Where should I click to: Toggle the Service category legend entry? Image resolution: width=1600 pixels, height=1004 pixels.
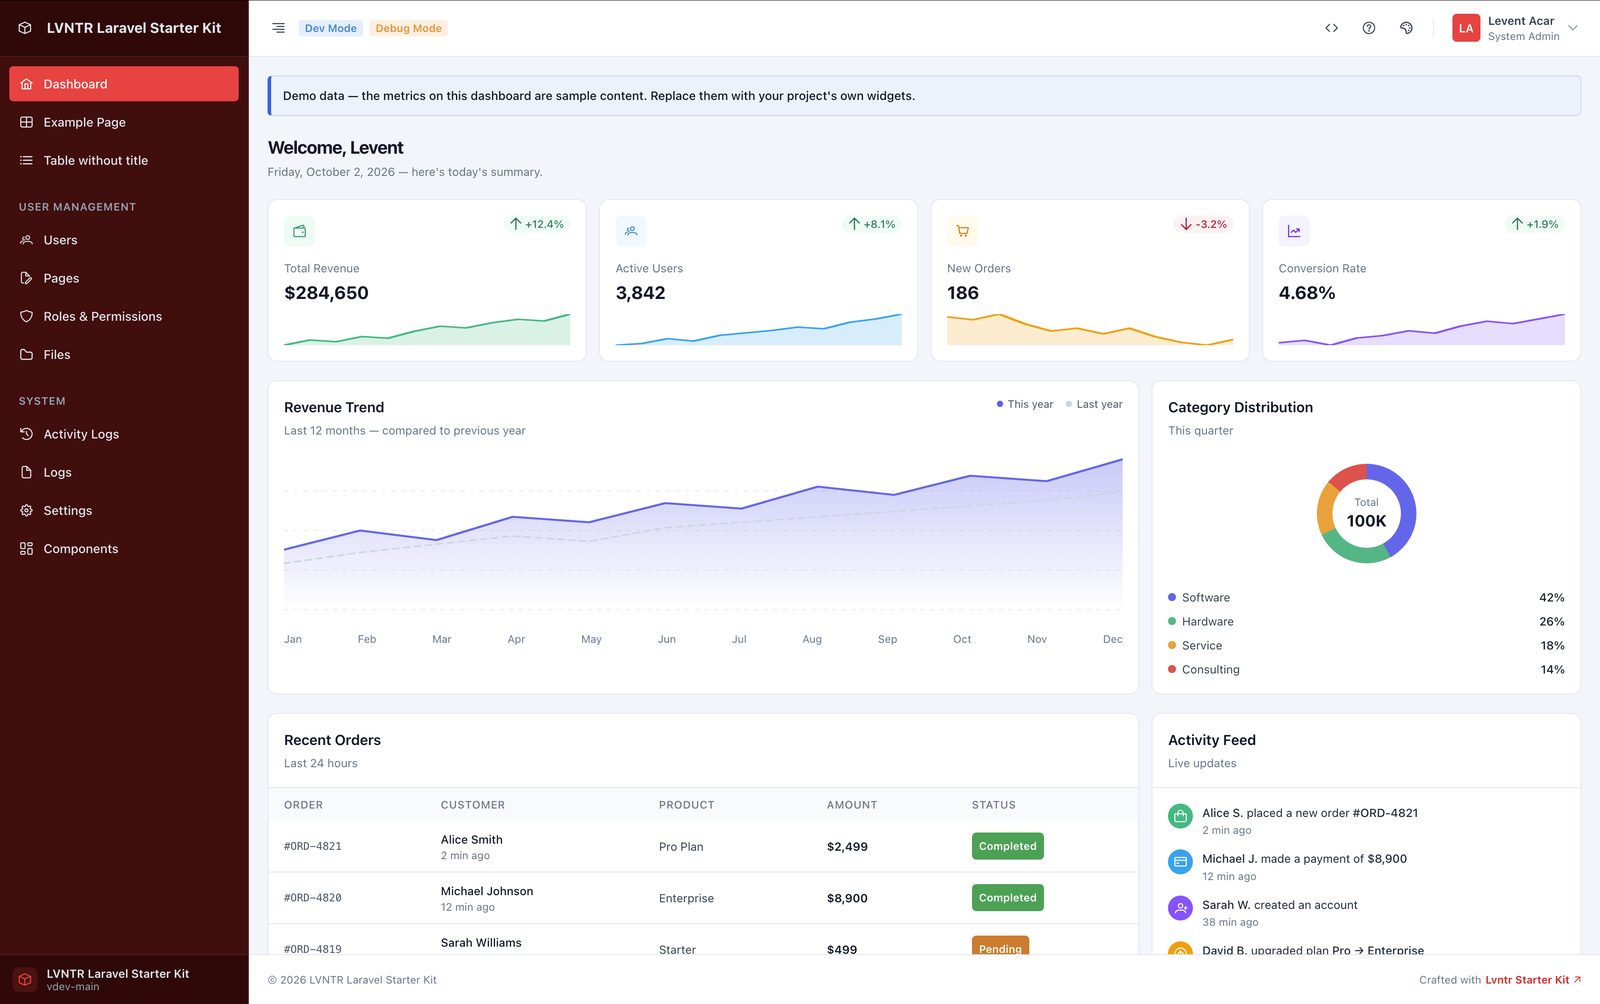(x=1195, y=645)
